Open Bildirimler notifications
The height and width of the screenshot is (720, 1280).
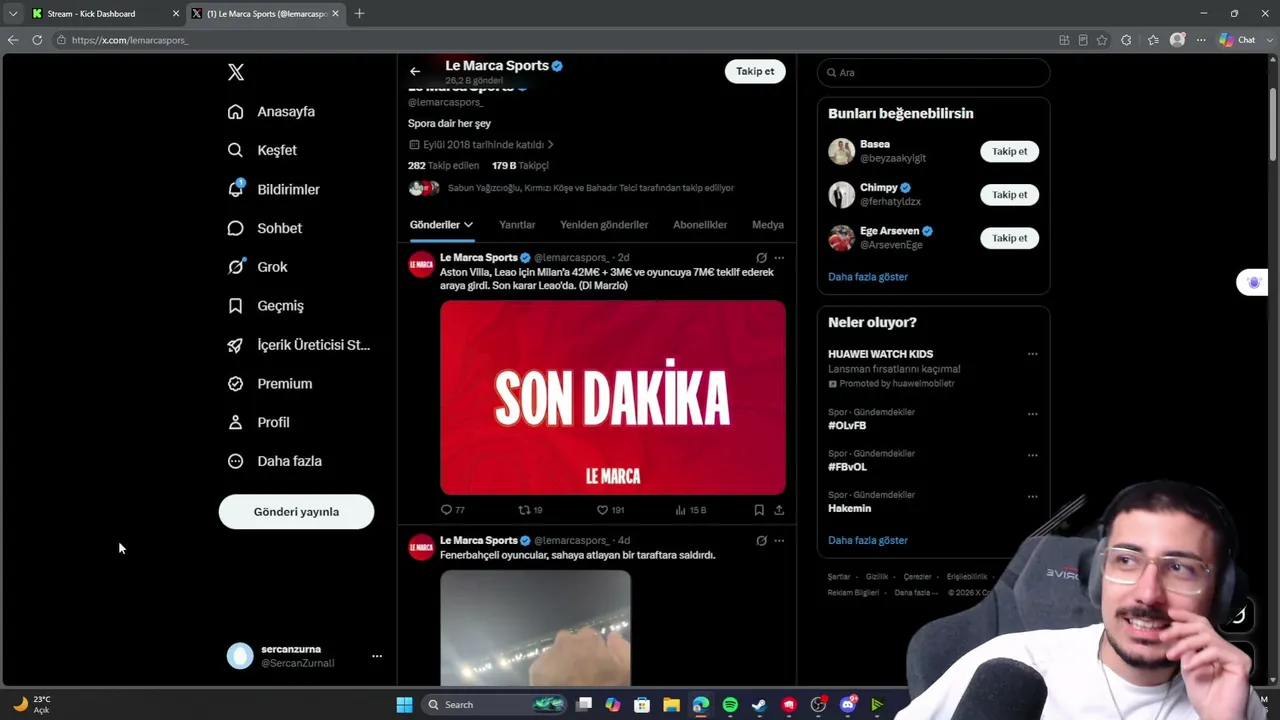273,189
